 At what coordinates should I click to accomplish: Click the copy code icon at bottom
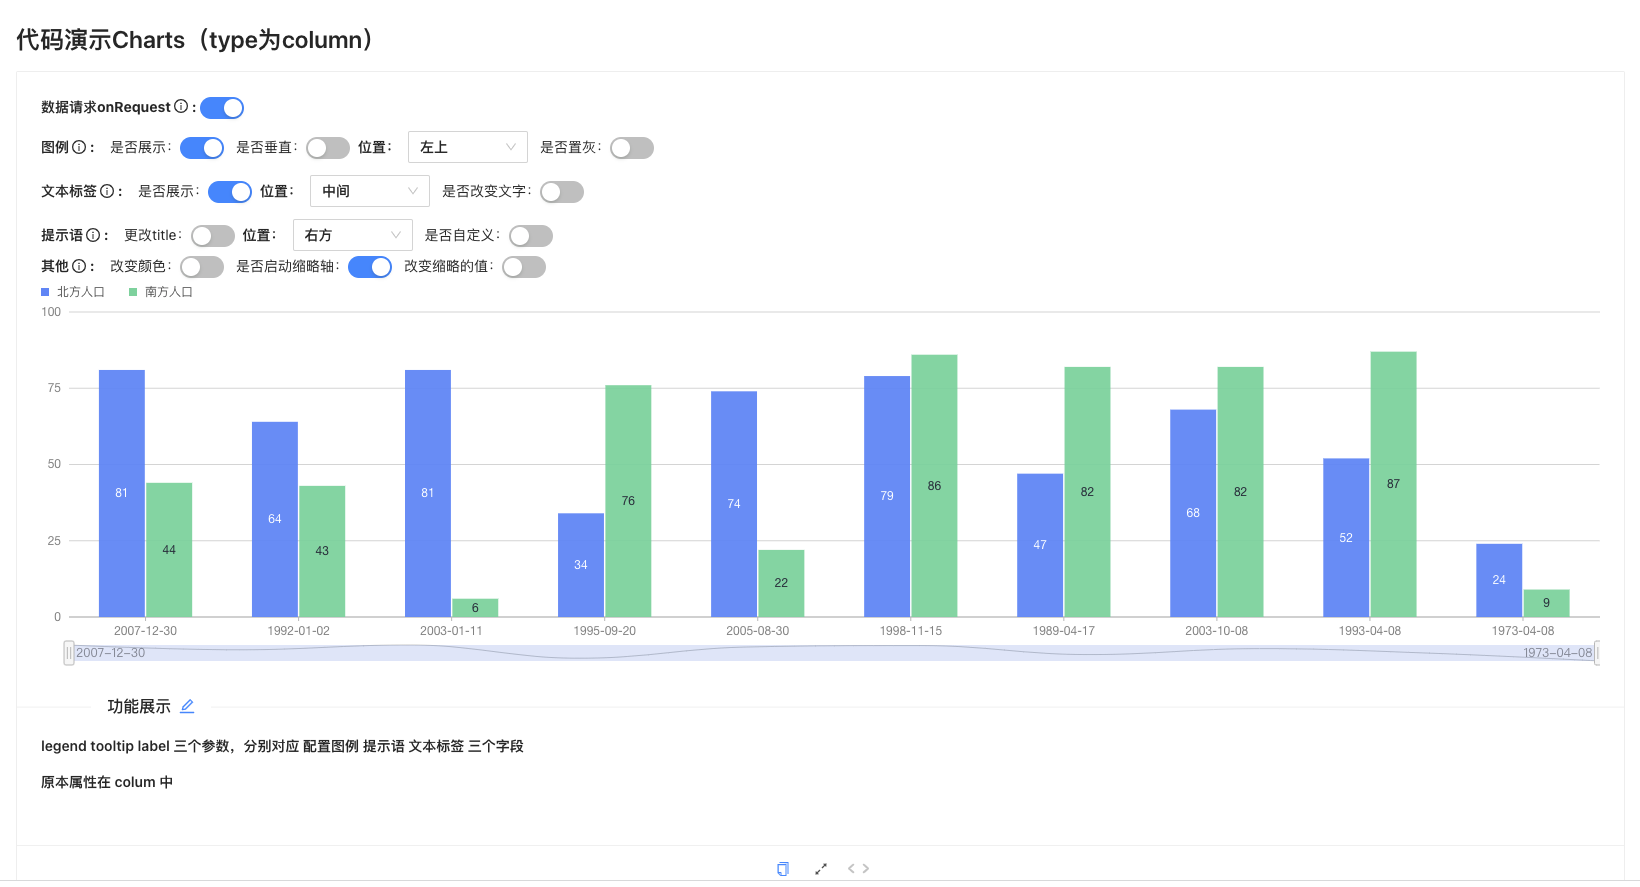tap(783, 868)
